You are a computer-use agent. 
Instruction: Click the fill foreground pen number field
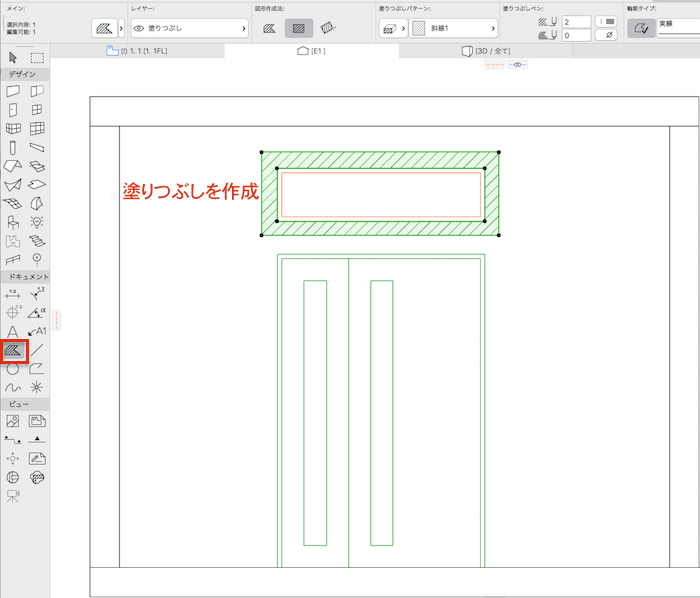(x=576, y=21)
